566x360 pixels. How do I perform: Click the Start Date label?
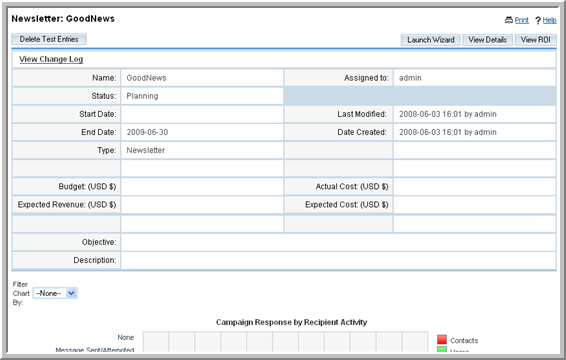pos(97,114)
